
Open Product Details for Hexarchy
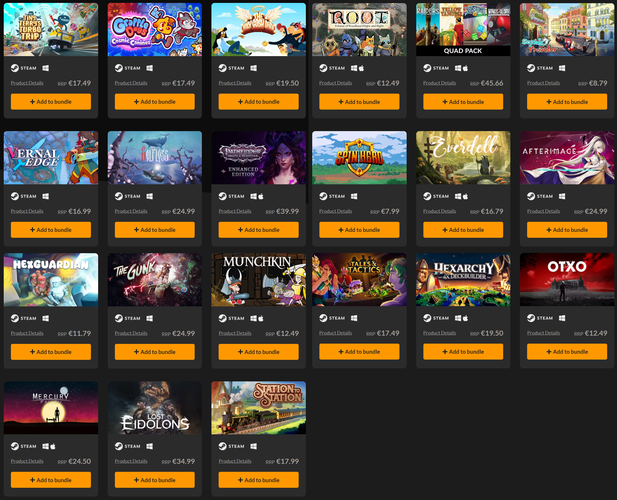(x=440, y=333)
